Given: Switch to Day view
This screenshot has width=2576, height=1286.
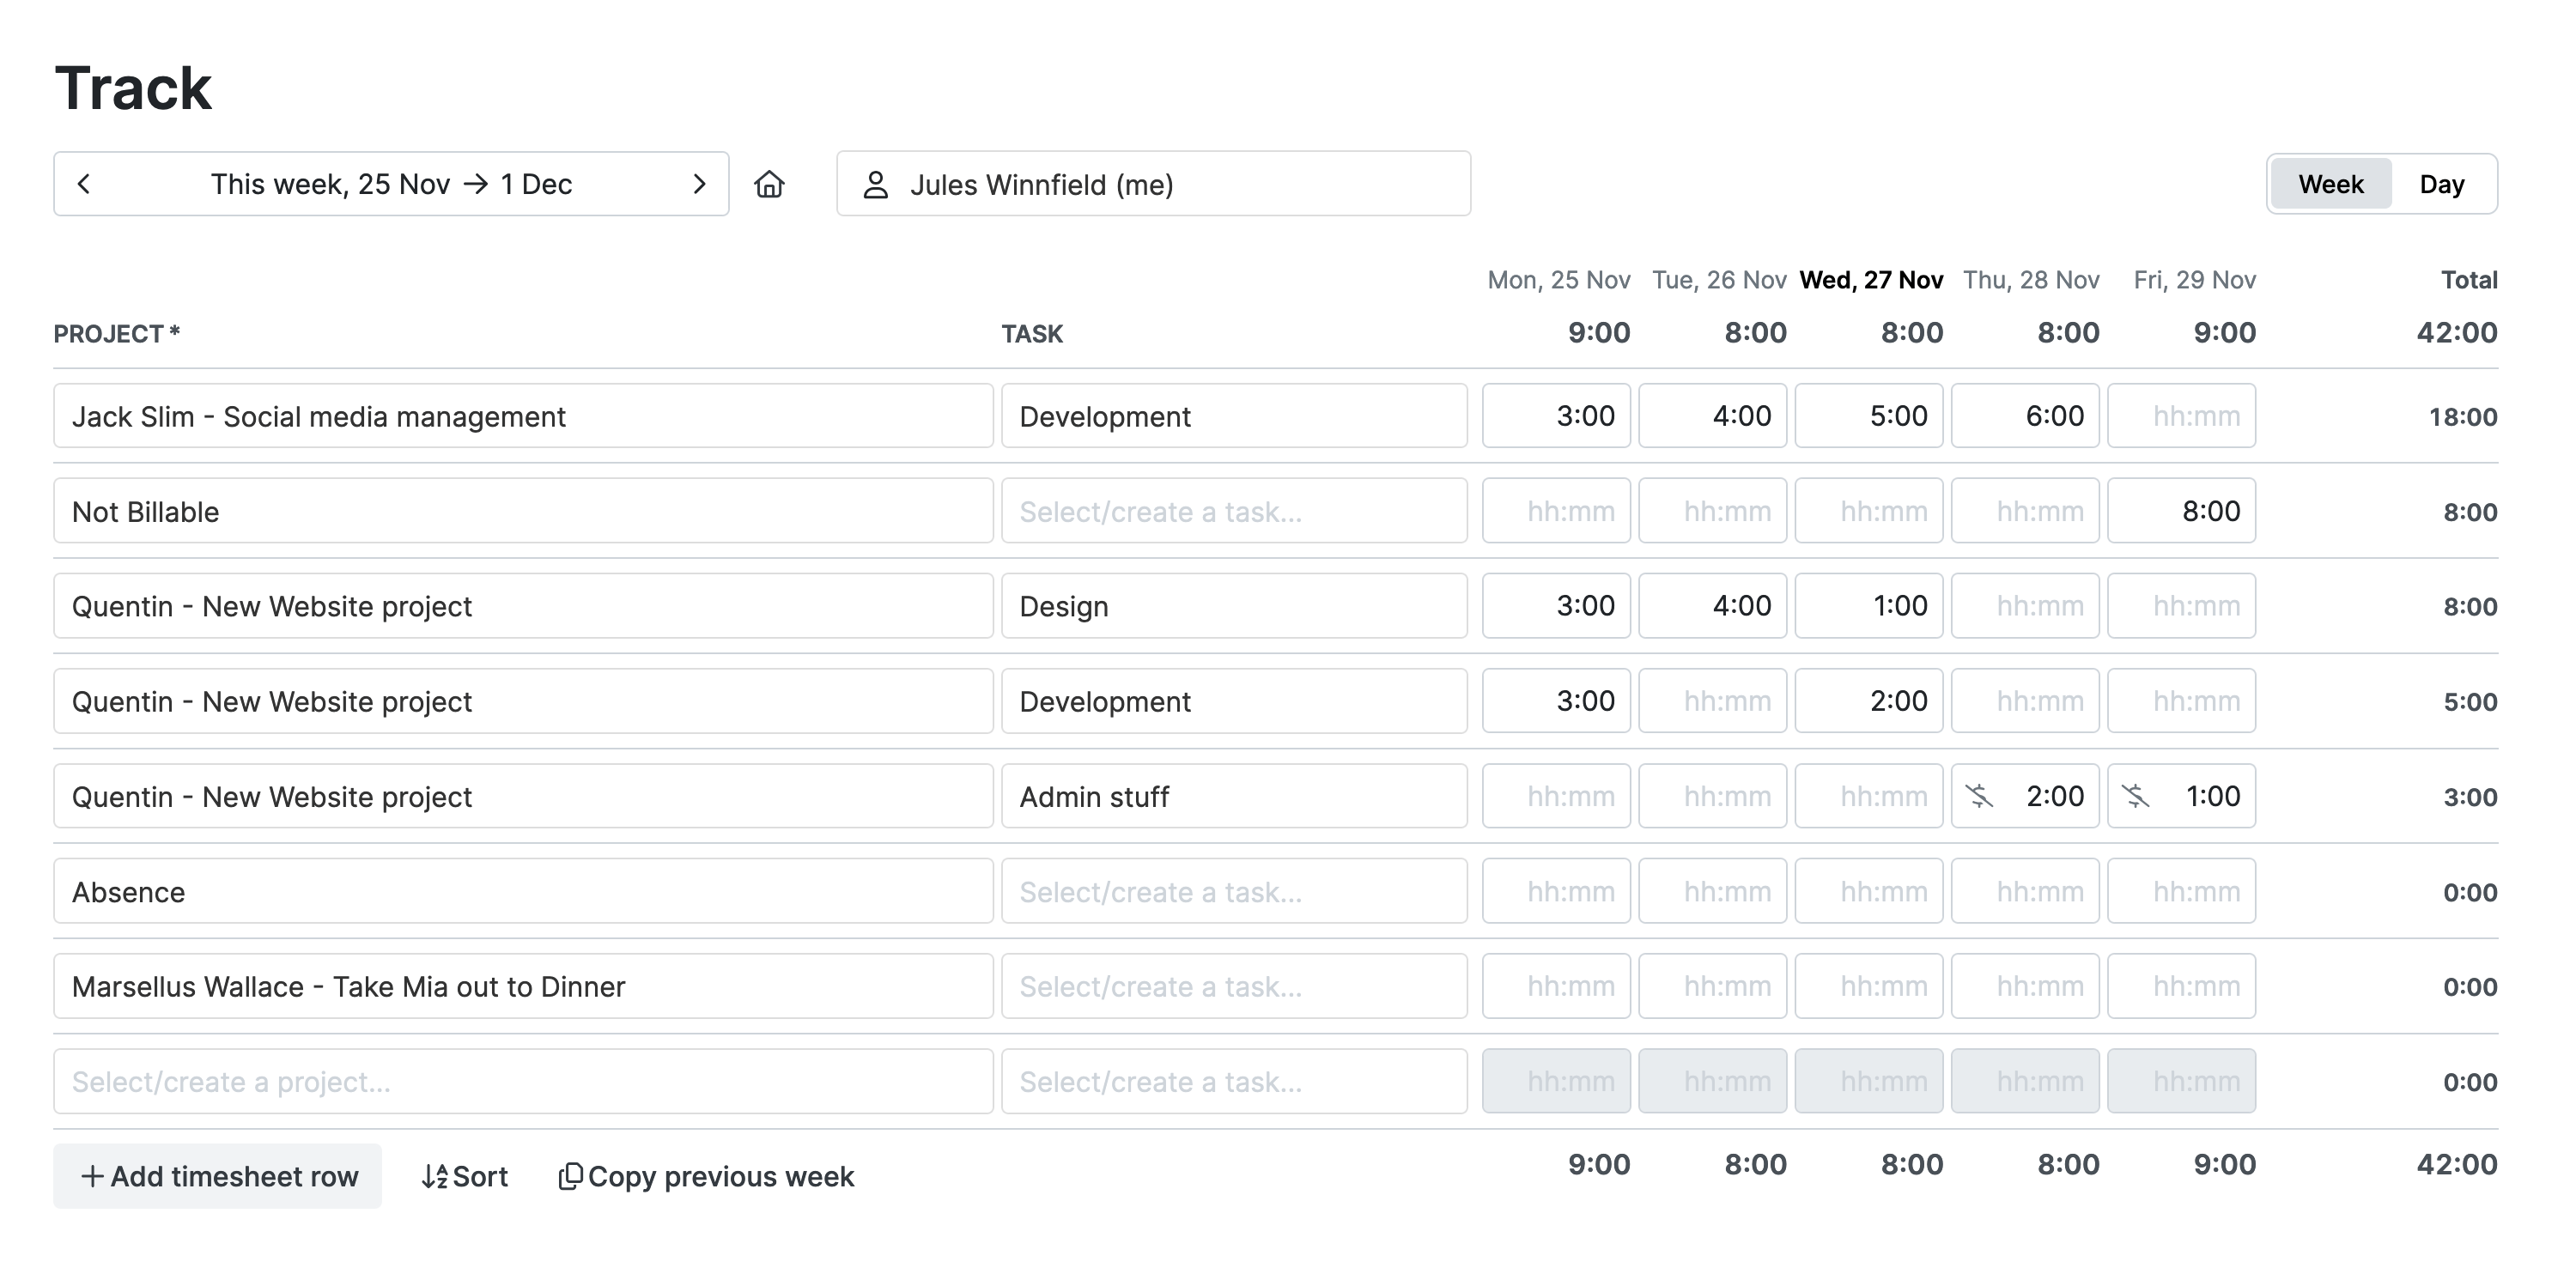Looking at the screenshot, I should (x=2442, y=183).
